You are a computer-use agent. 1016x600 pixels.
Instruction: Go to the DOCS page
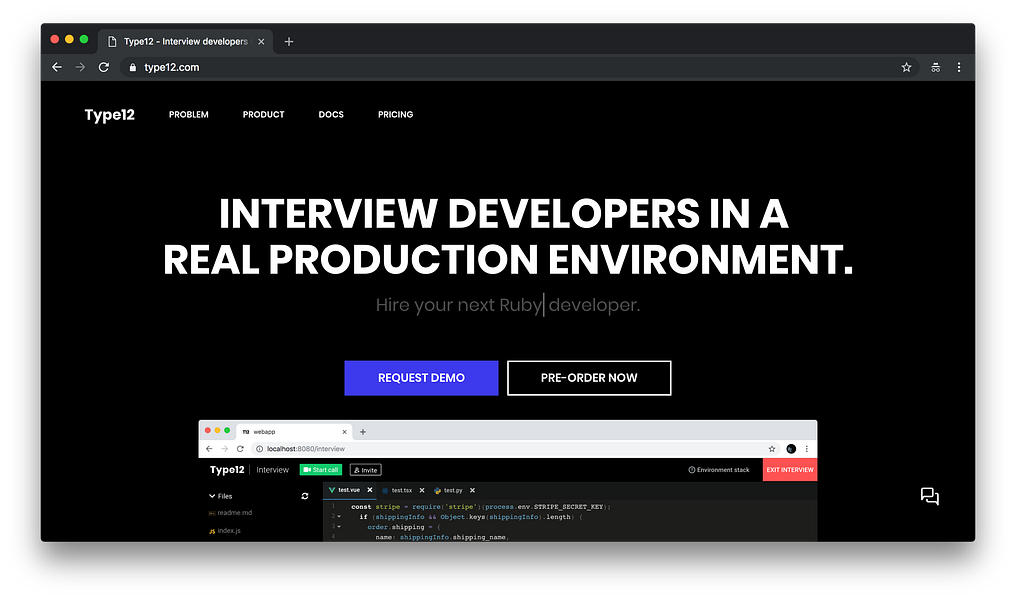331,115
